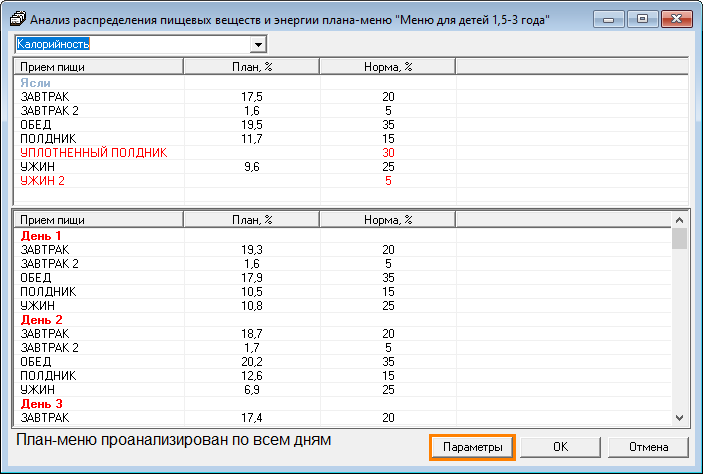
Task: Click the Калорийность combo box field
Action: 132,45
